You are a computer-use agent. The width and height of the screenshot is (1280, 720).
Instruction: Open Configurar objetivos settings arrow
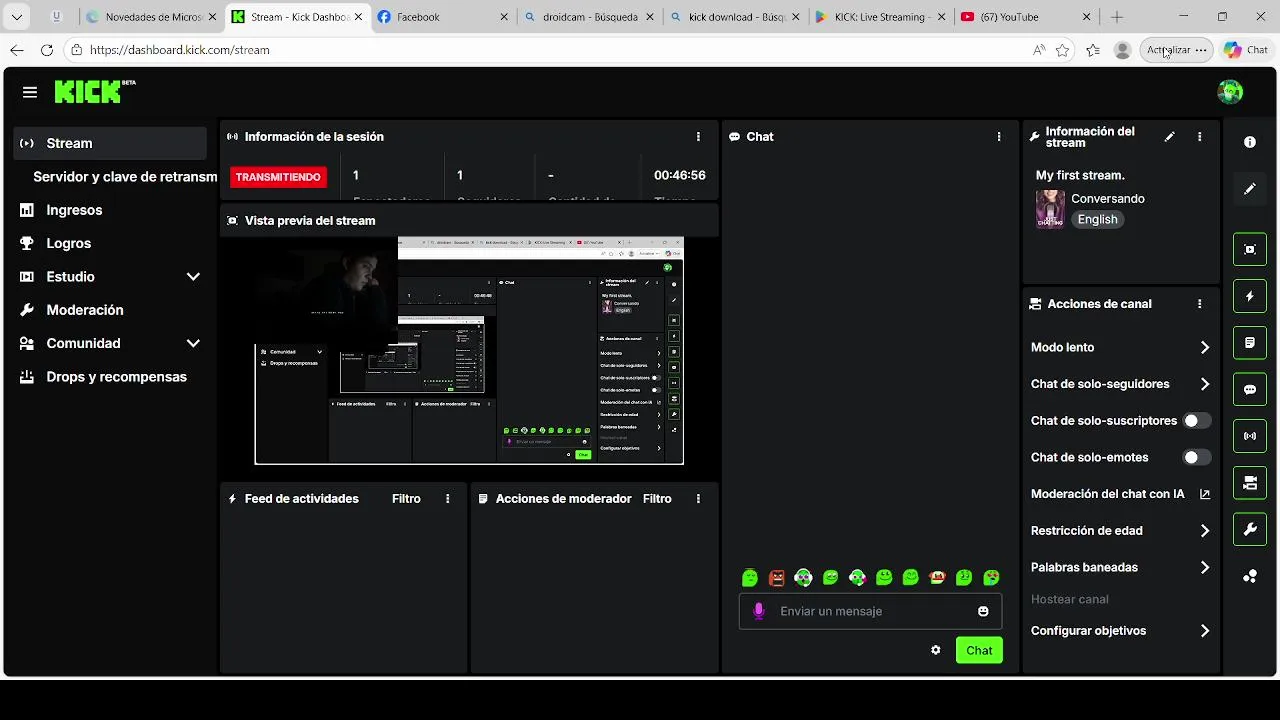pyautogui.click(x=1204, y=631)
